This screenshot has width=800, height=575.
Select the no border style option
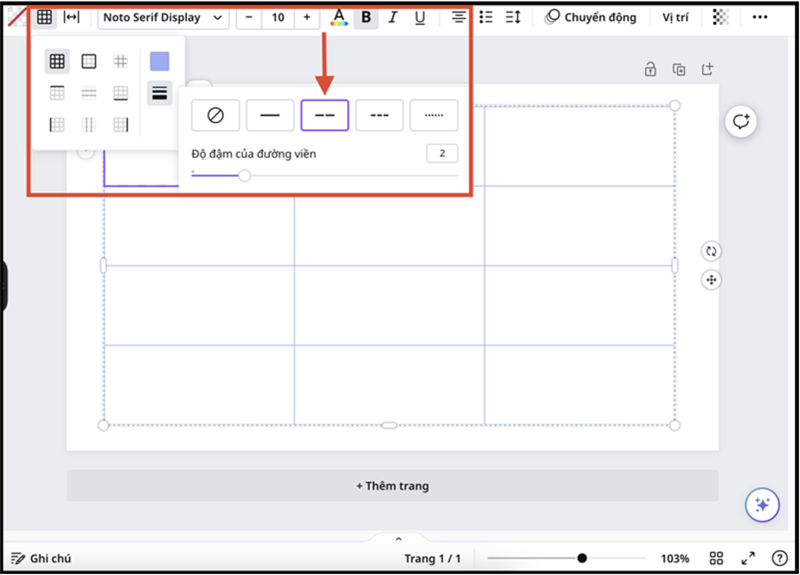pyautogui.click(x=215, y=115)
